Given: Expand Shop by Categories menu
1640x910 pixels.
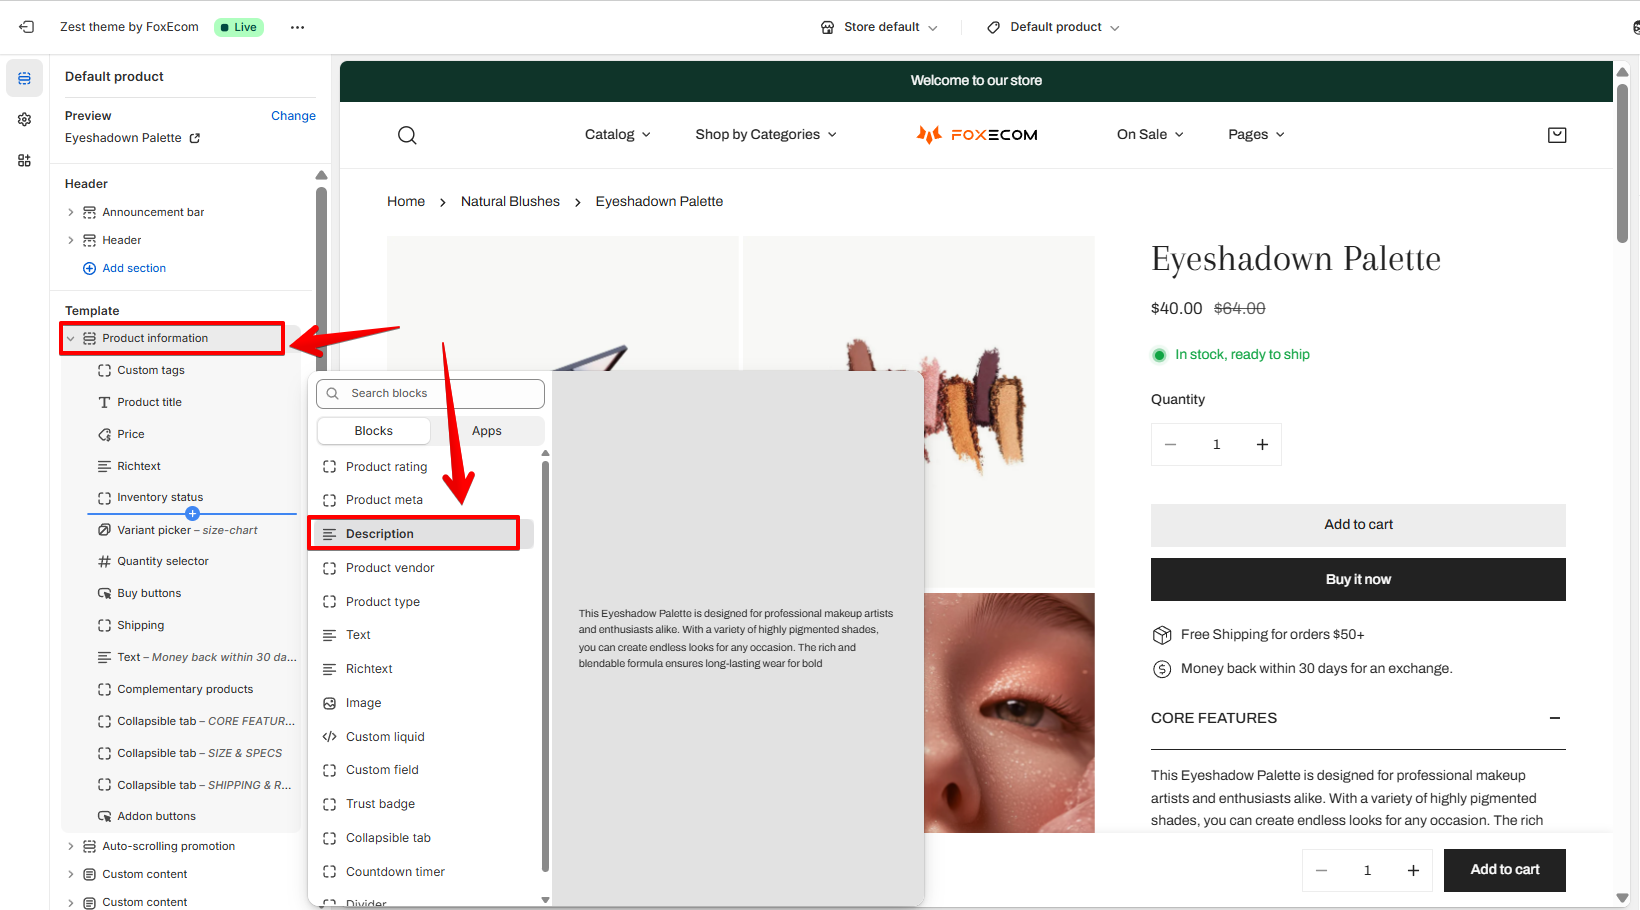Looking at the screenshot, I should [x=766, y=135].
